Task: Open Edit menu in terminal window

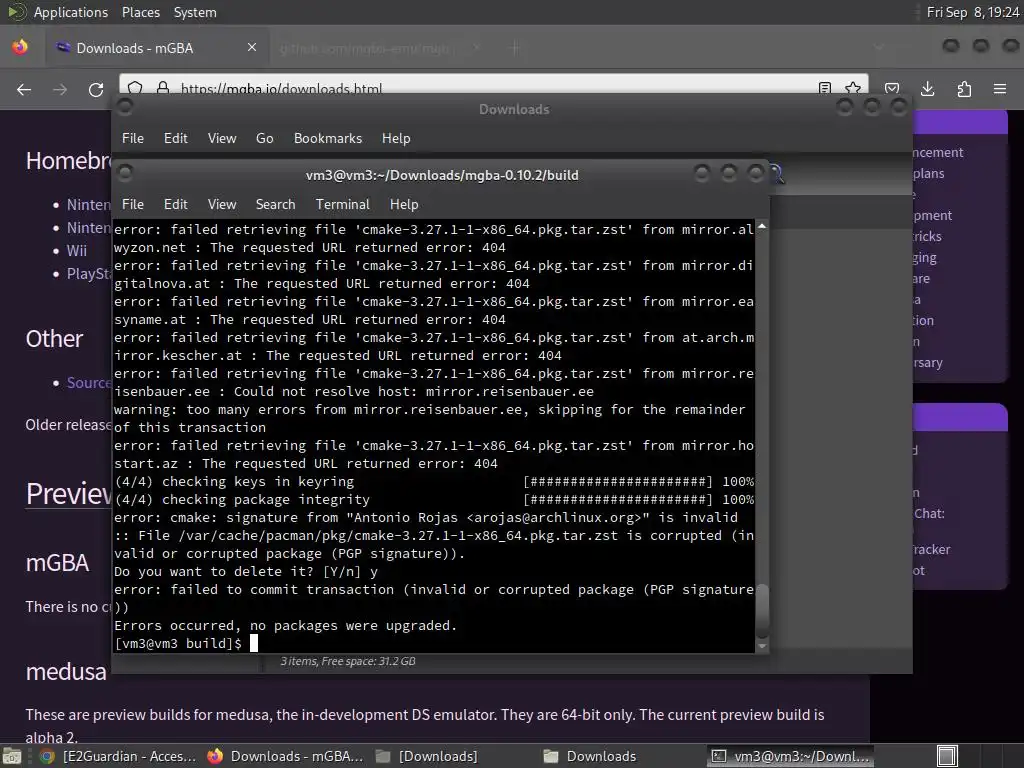Action: coord(176,204)
